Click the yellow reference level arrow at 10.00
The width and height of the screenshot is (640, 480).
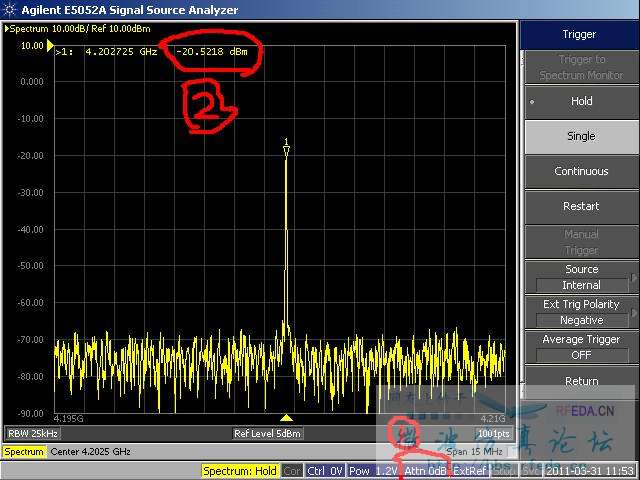[x=50, y=45]
